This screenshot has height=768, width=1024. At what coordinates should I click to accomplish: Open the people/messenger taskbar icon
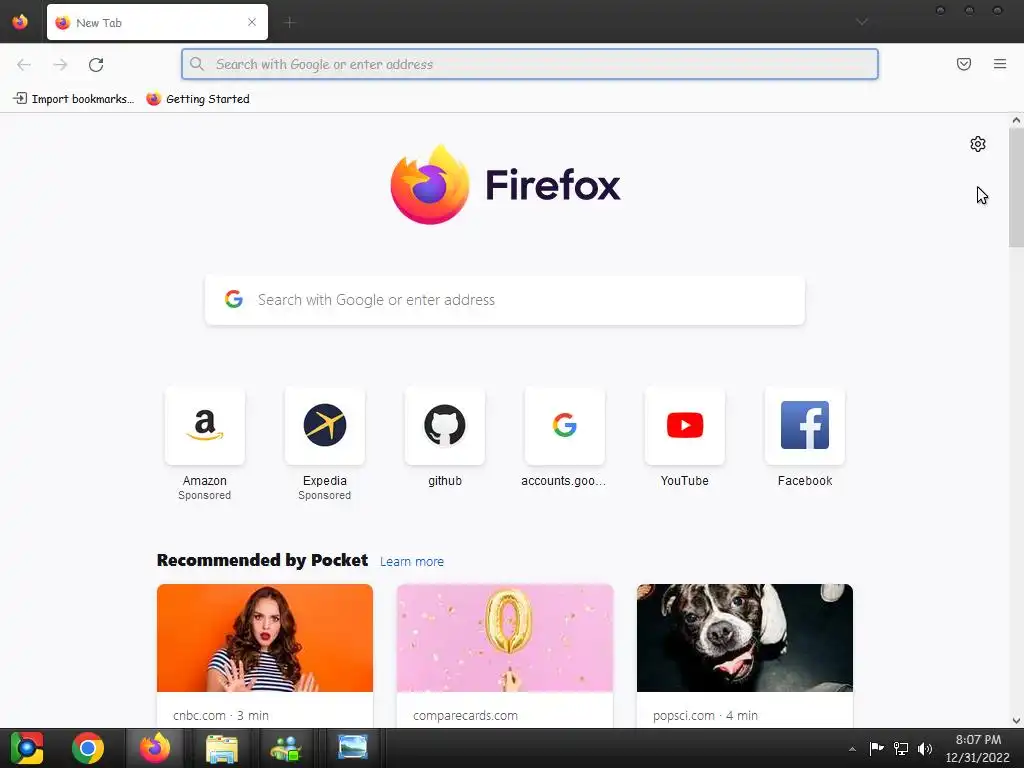pyautogui.click(x=285, y=748)
